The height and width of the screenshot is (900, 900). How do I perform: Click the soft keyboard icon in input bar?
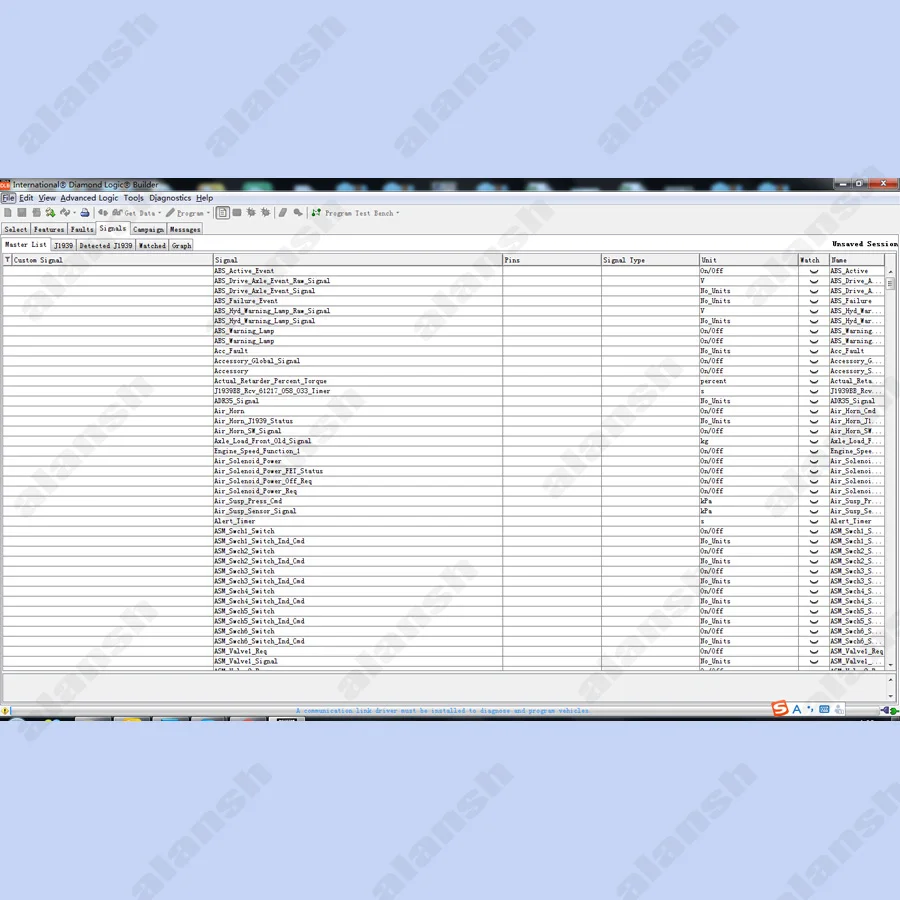tap(824, 709)
